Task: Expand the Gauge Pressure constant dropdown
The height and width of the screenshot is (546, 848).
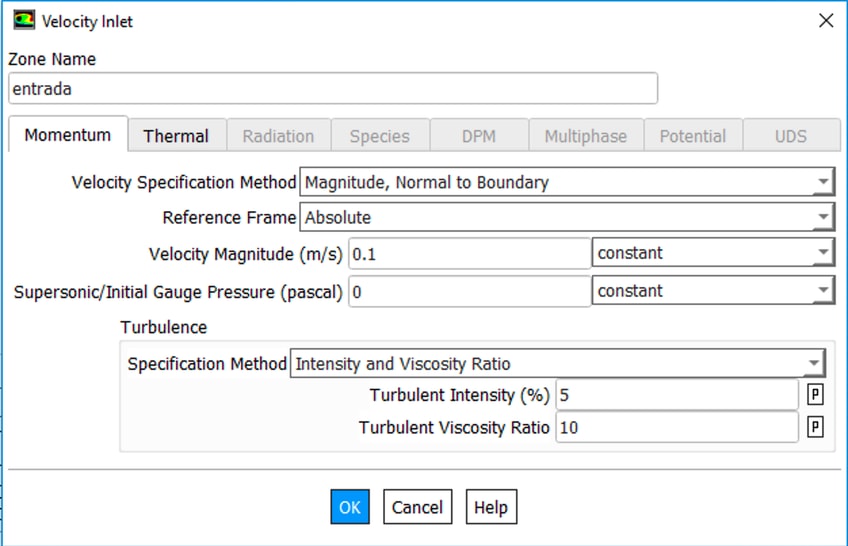Action: click(714, 291)
